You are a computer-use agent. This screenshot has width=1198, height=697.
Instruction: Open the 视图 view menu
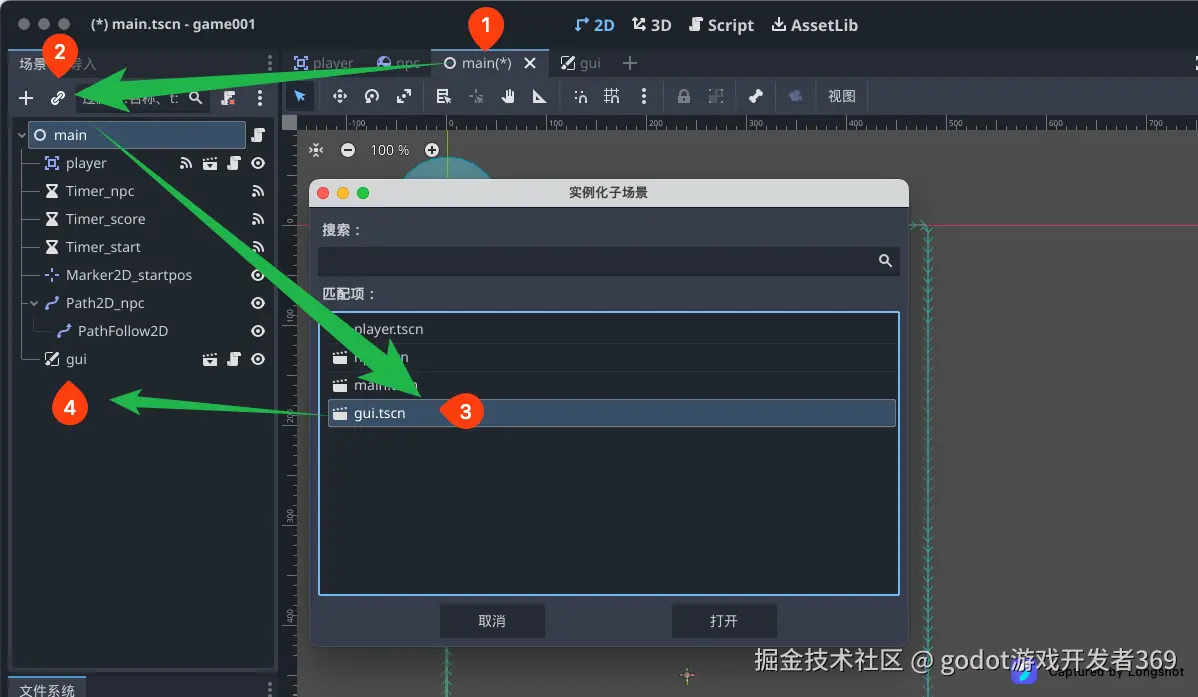point(841,96)
